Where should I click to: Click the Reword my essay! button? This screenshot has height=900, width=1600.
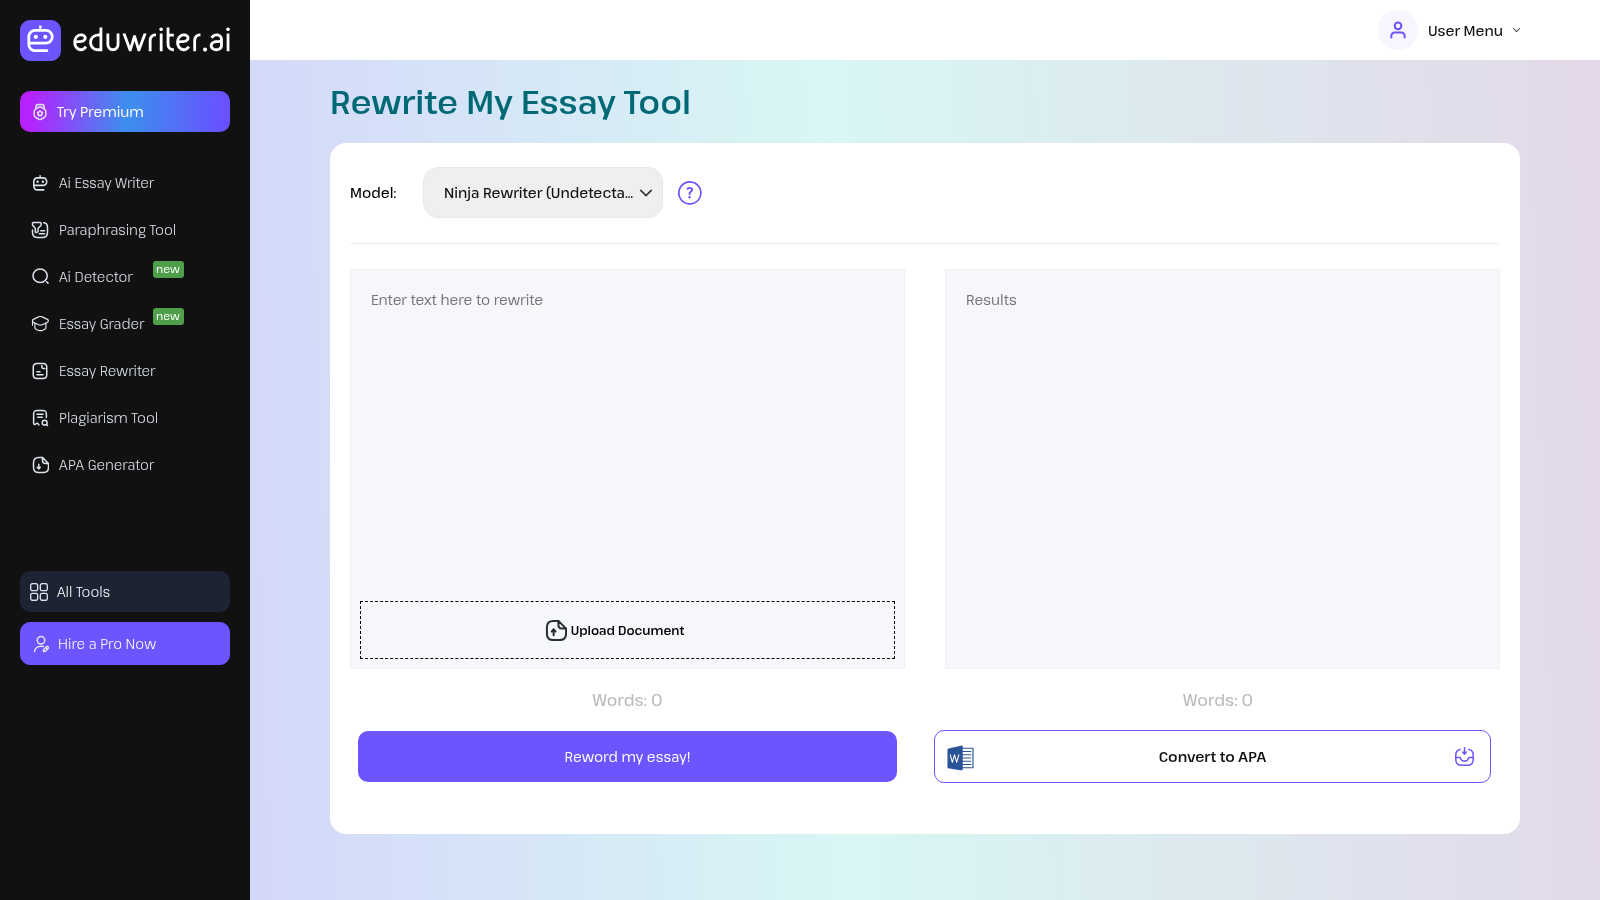click(627, 757)
